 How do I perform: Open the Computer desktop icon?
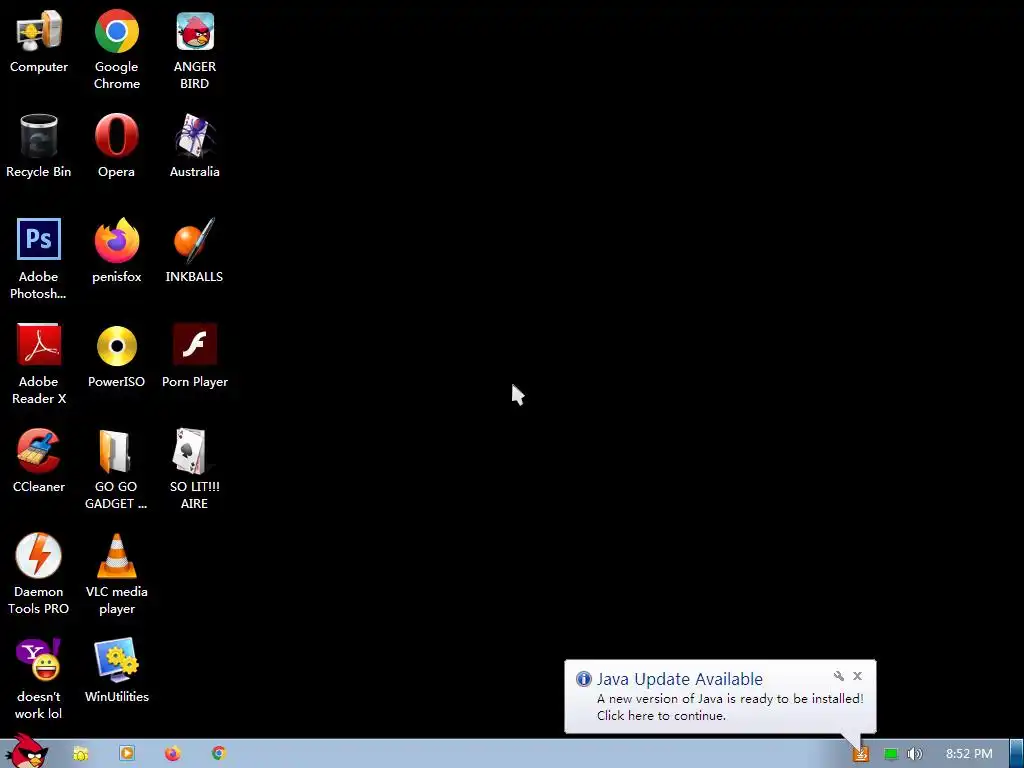point(39,42)
